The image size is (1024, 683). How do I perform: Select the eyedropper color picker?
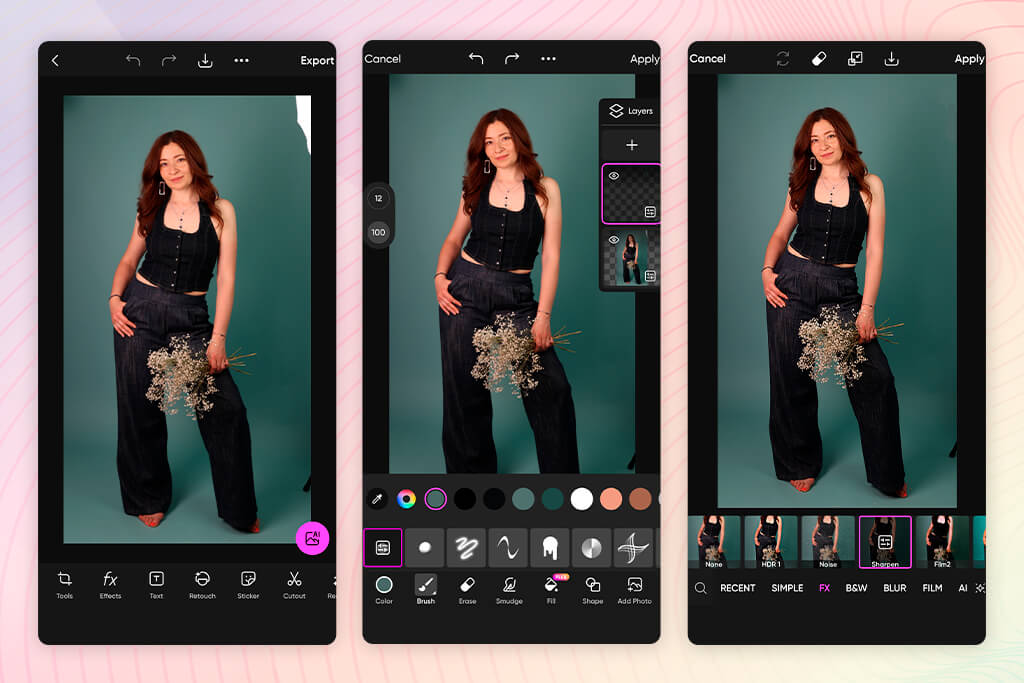click(x=377, y=500)
